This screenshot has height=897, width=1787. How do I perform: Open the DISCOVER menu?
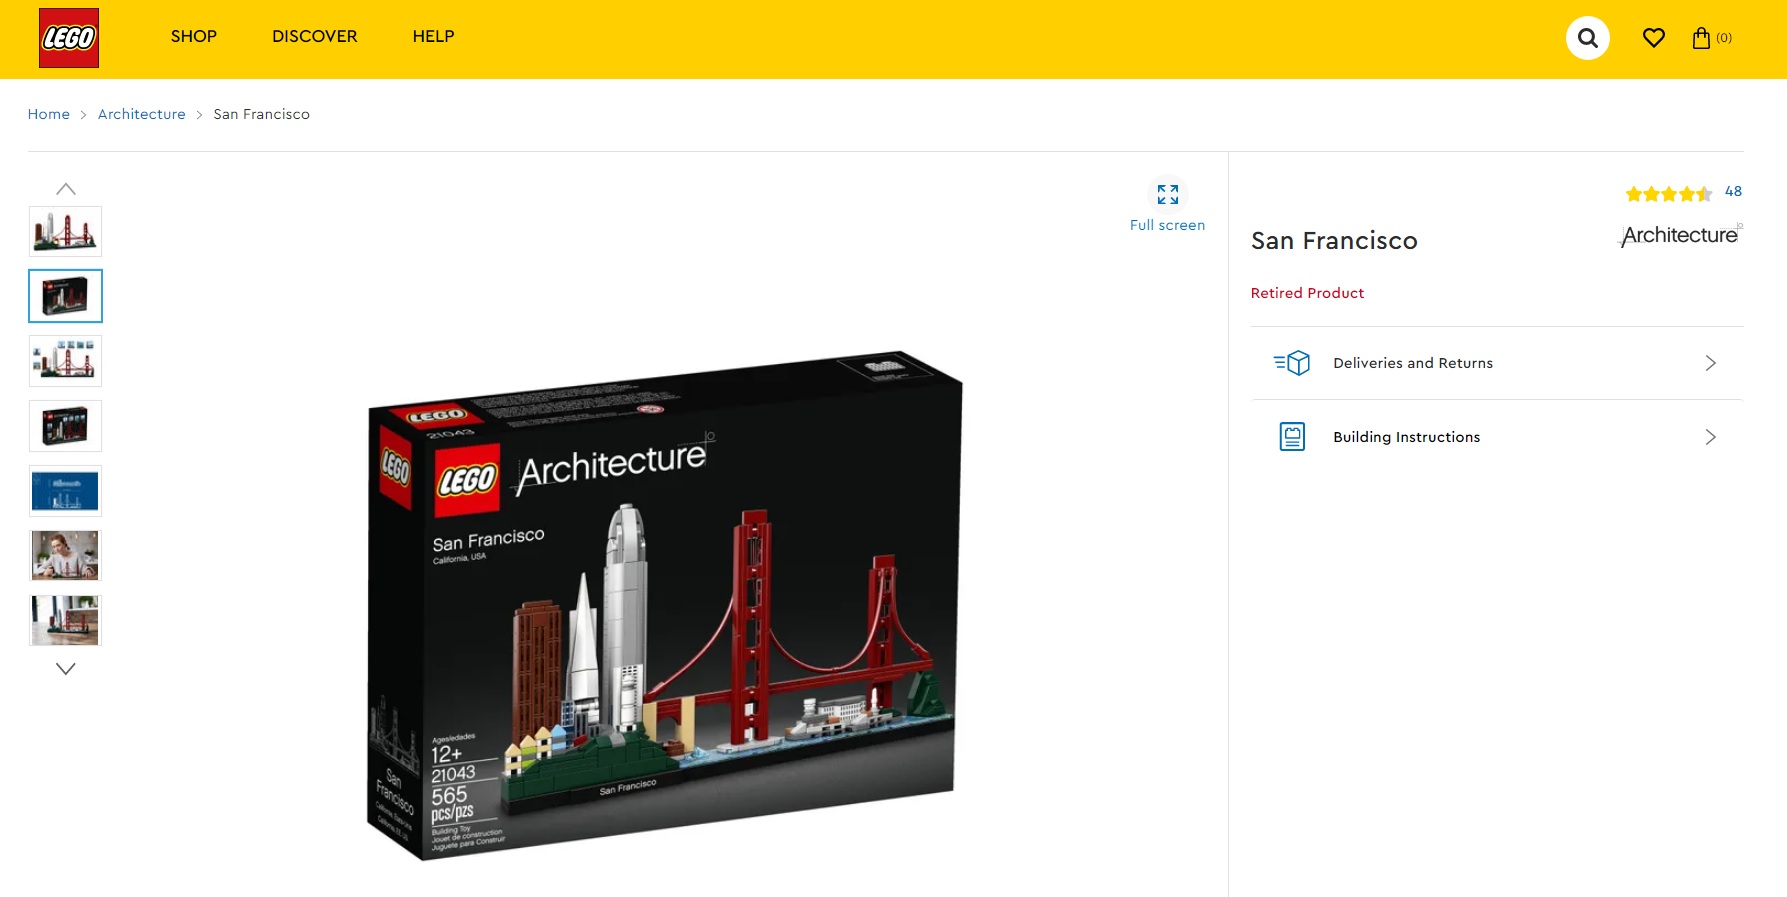click(315, 37)
